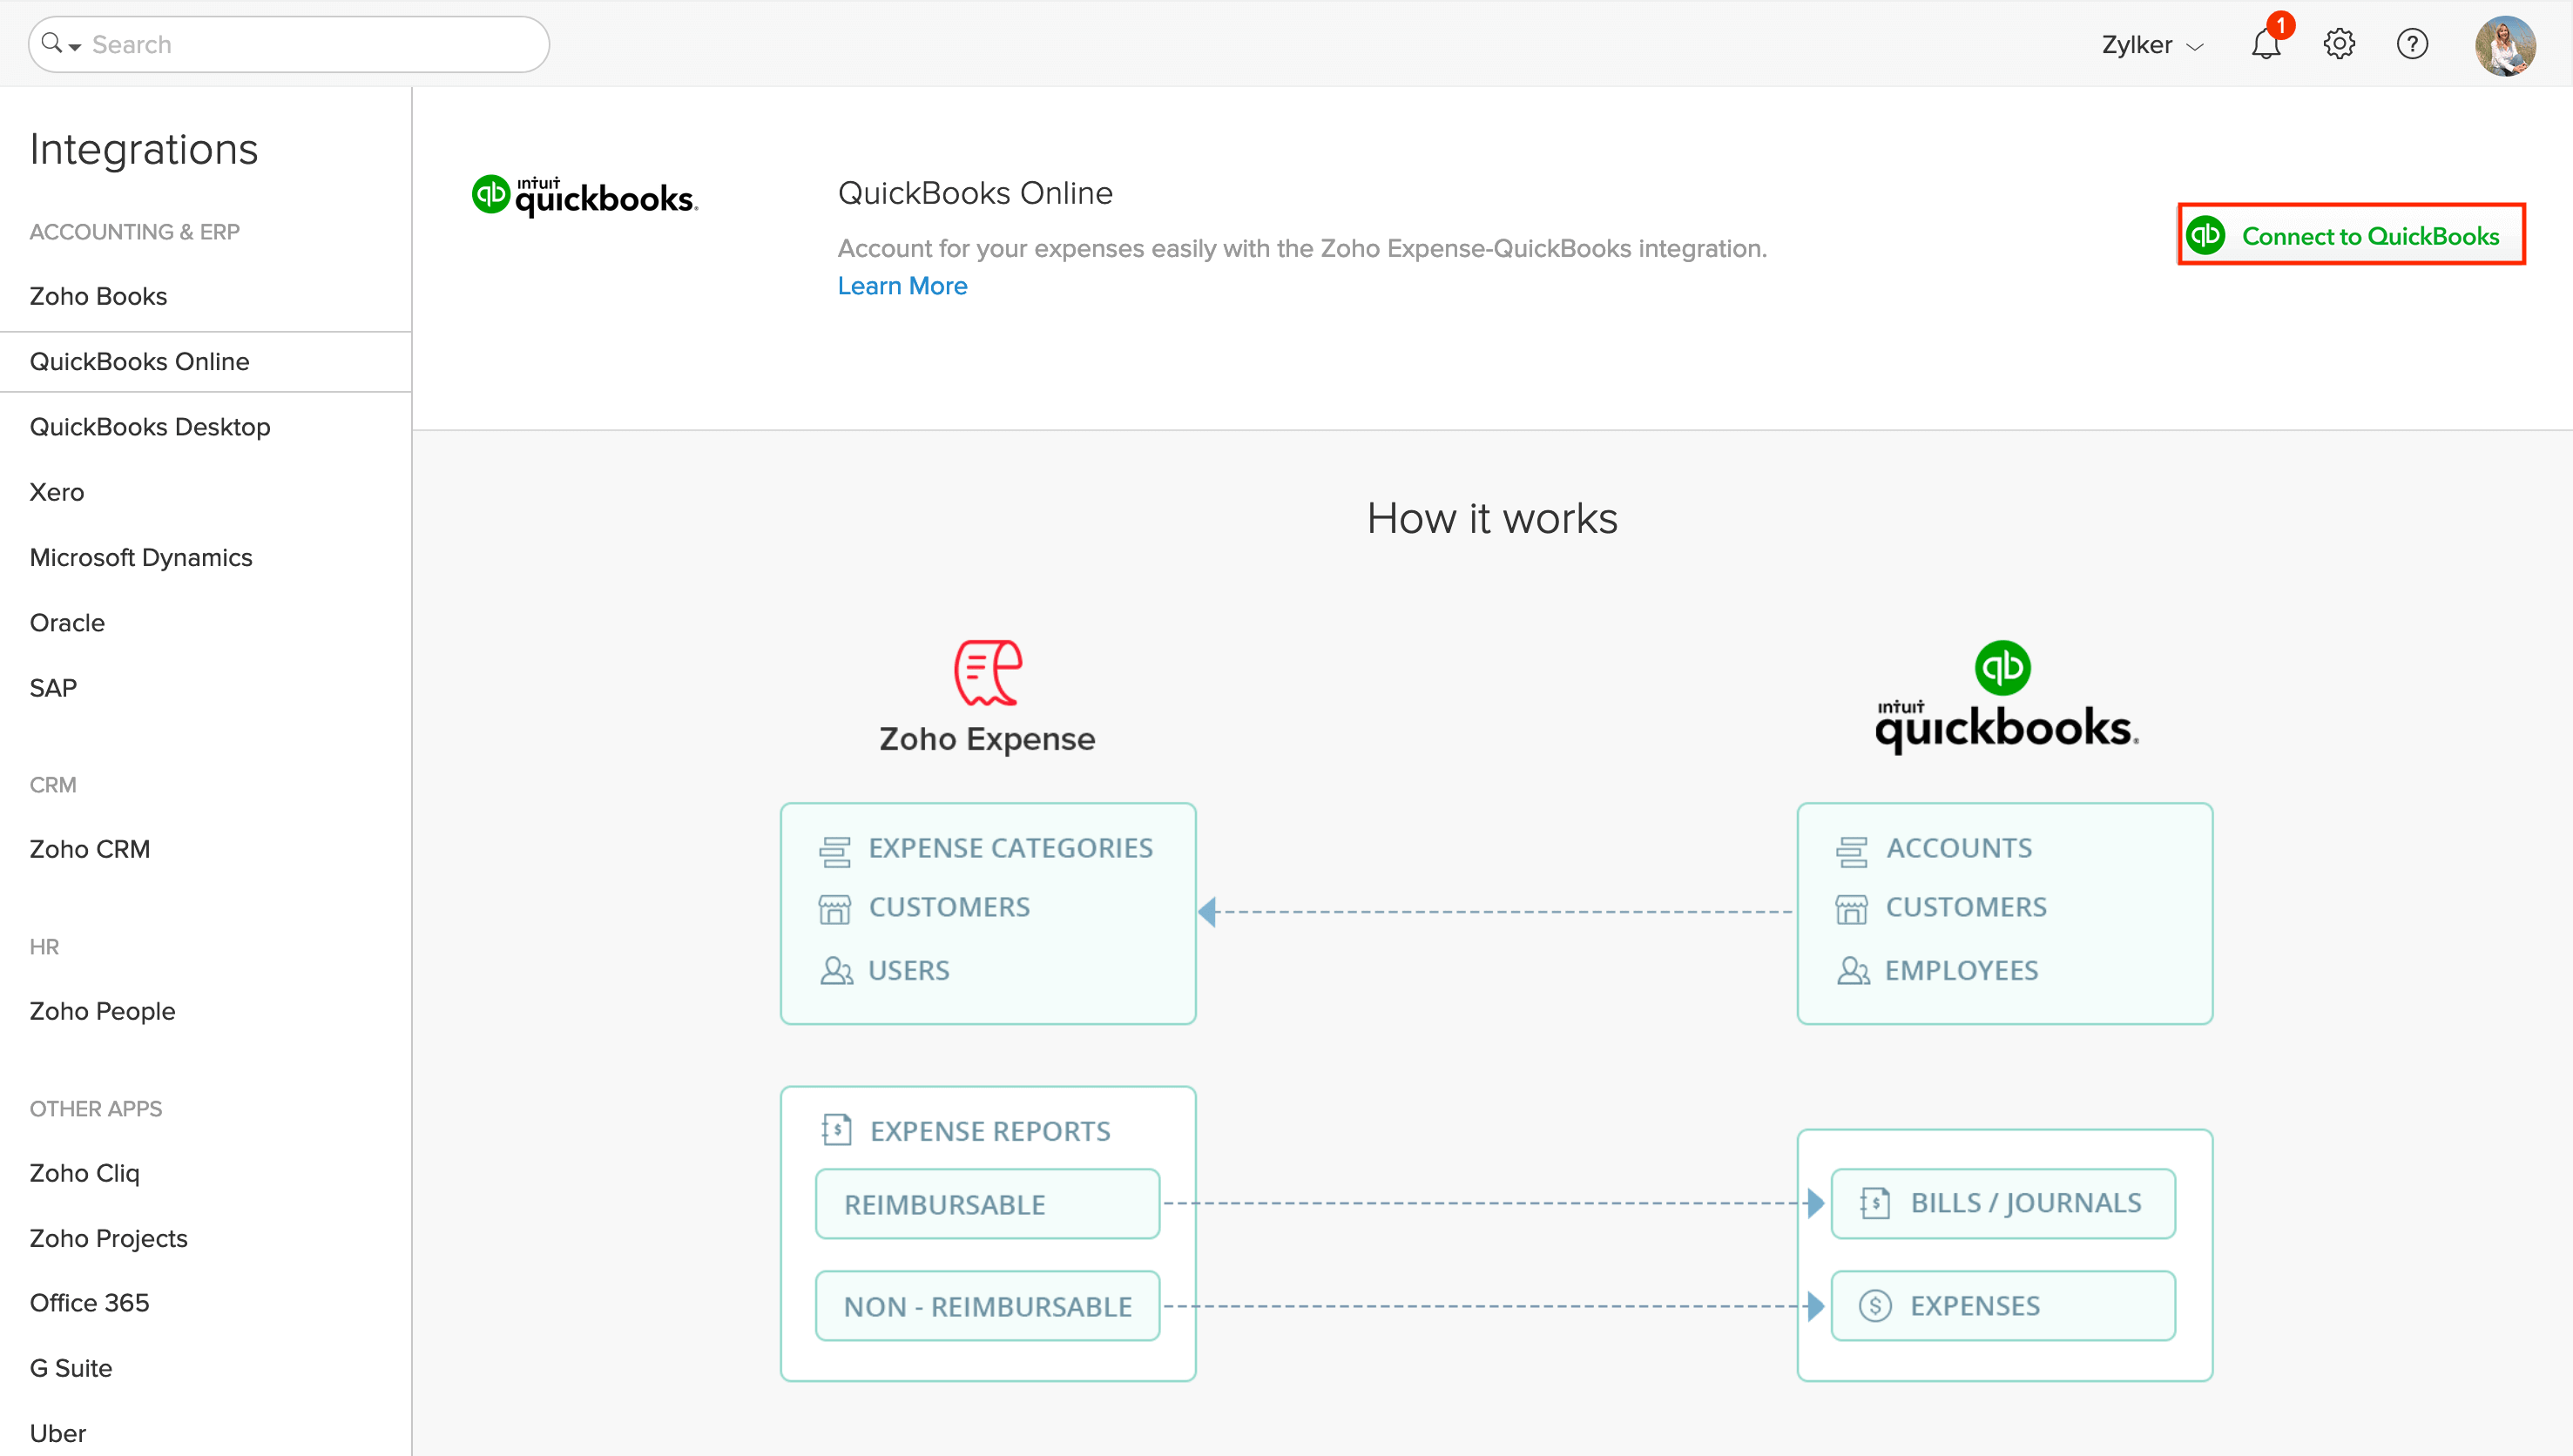This screenshot has height=1456, width=2573.
Task: Select Oracle integration
Action: (67, 623)
